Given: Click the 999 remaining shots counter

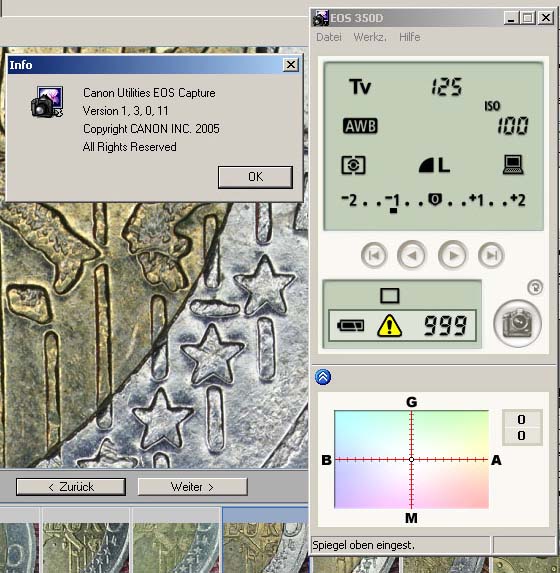Looking at the screenshot, I should [x=445, y=325].
